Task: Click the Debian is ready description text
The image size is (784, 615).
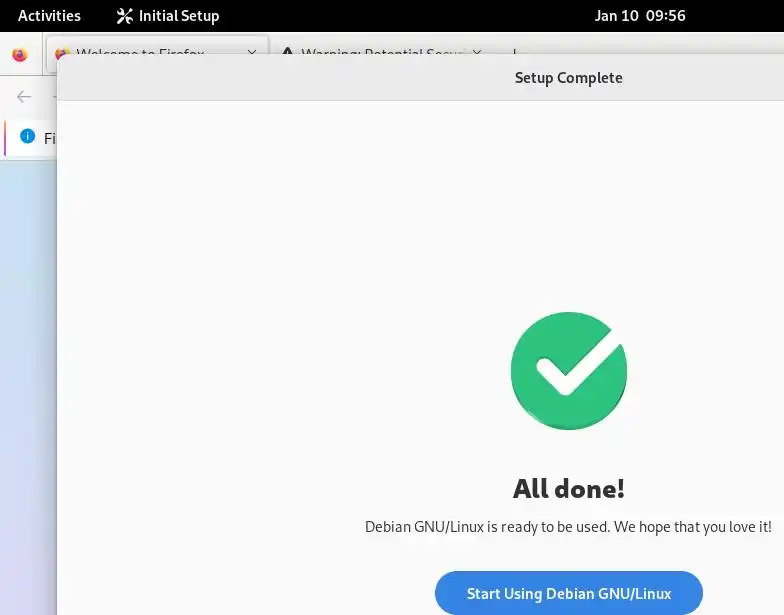Action: 568,526
